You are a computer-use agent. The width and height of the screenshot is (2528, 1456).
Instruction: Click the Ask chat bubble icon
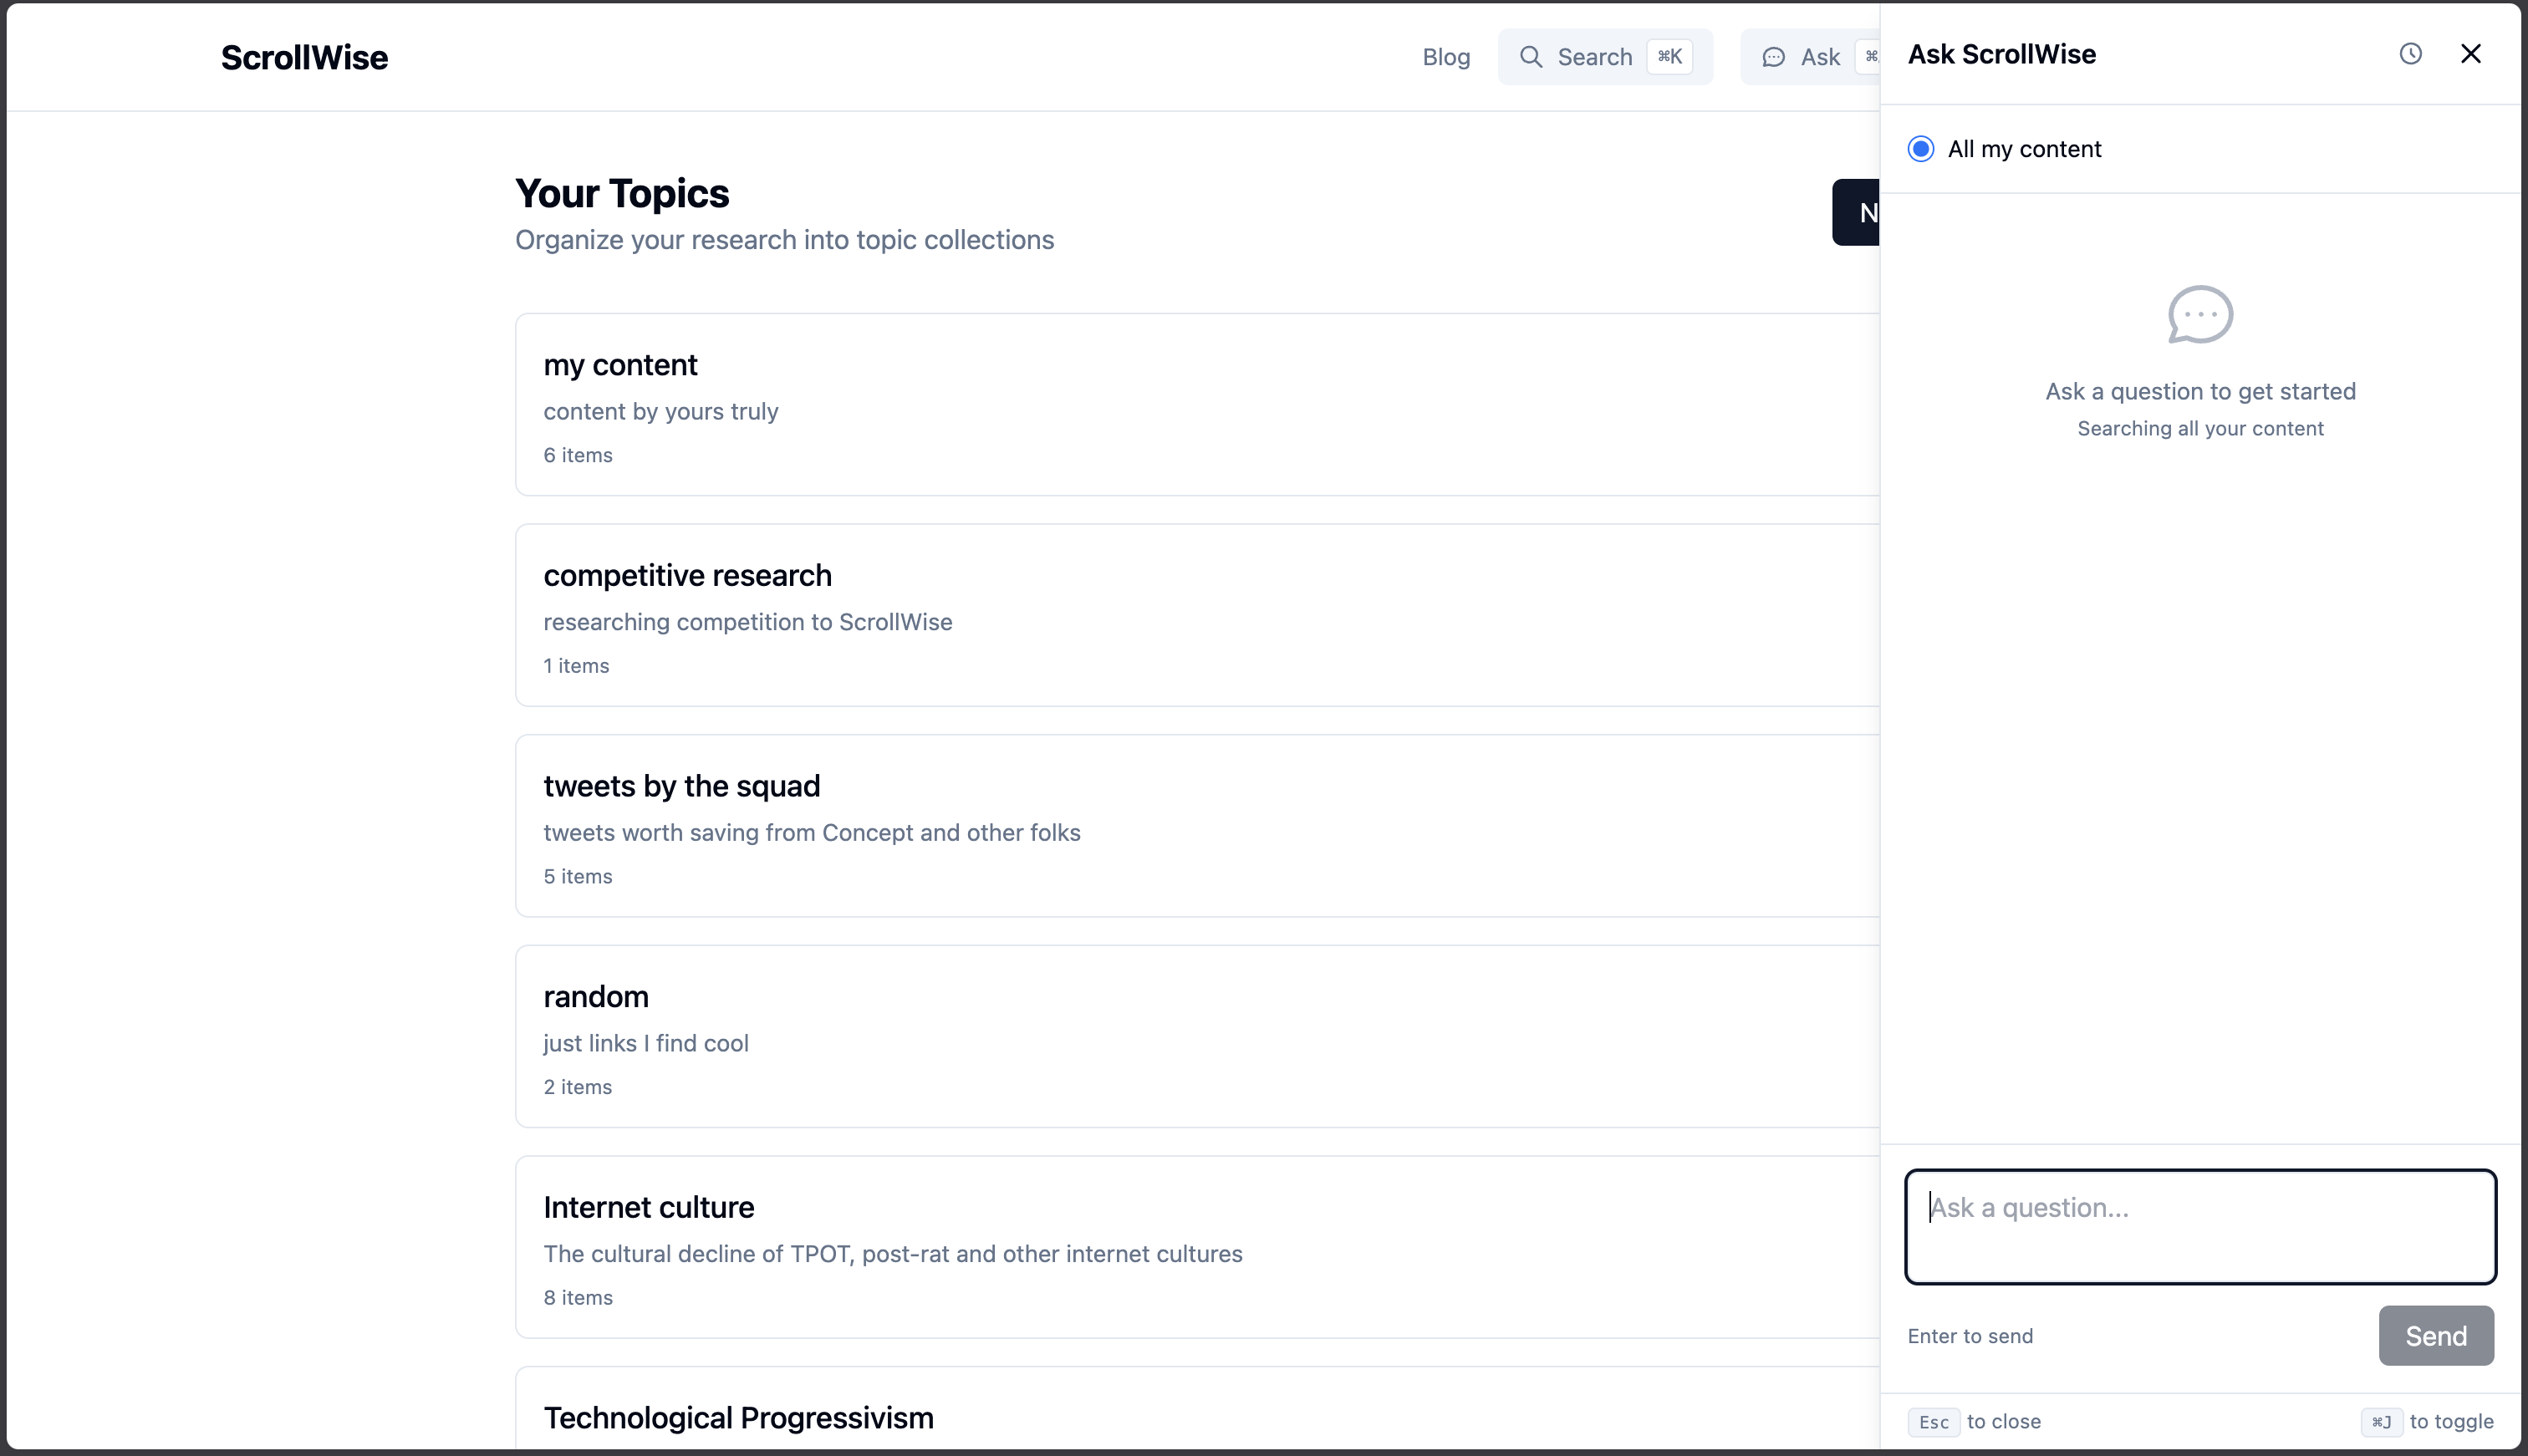click(1773, 57)
